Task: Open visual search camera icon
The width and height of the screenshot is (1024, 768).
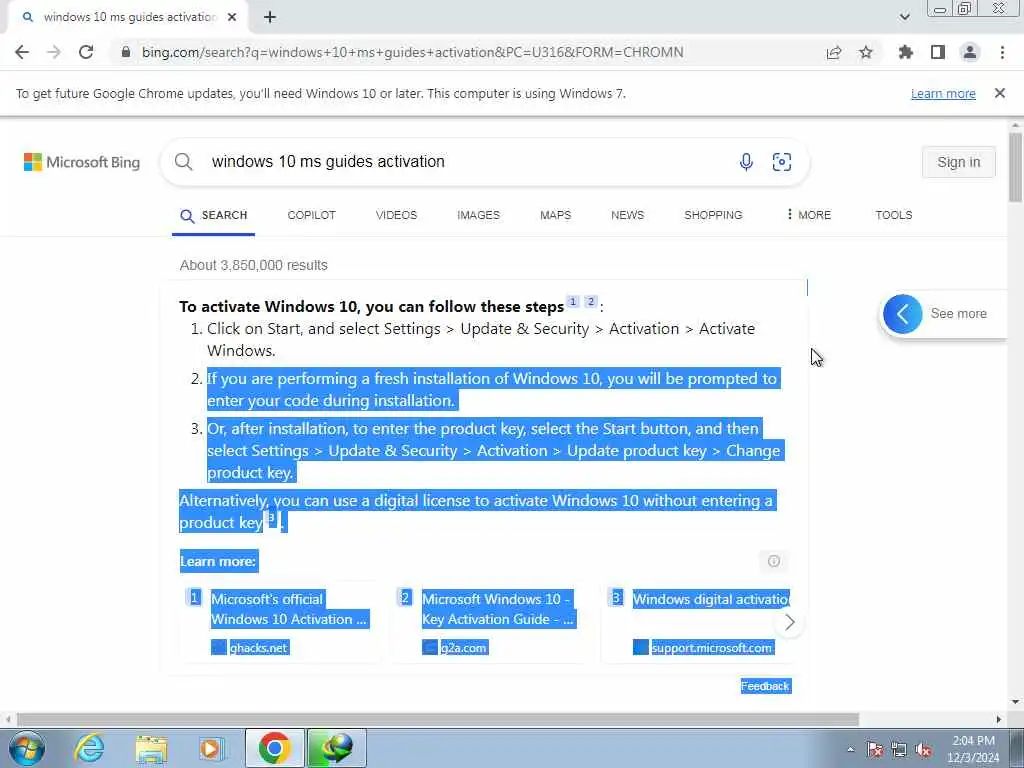Action: click(x=782, y=161)
